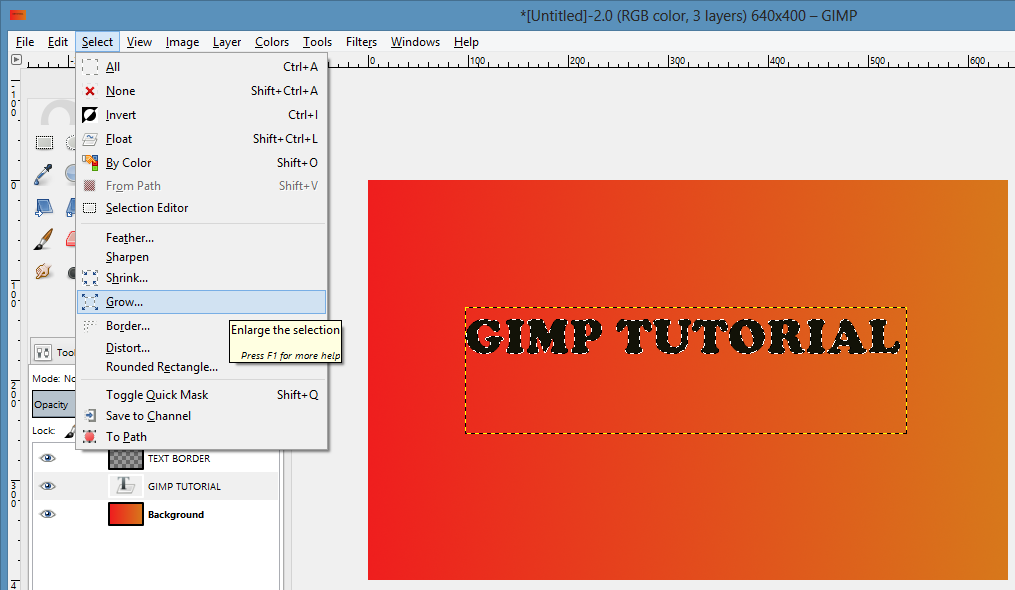This screenshot has height=590, width=1015.
Task: Open the Filters menu
Action: coord(361,41)
